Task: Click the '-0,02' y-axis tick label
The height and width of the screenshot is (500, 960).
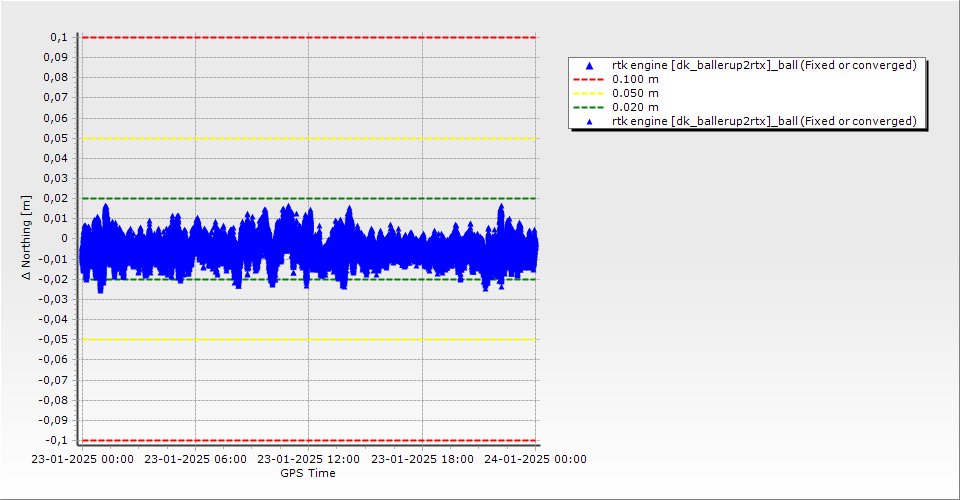Action: point(53,279)
